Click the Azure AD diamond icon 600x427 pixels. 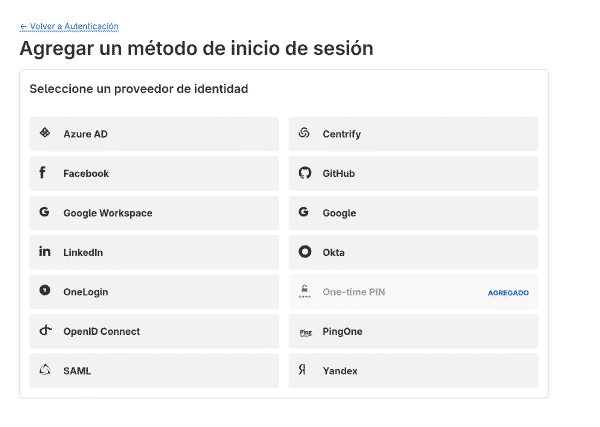pos(45,133)
